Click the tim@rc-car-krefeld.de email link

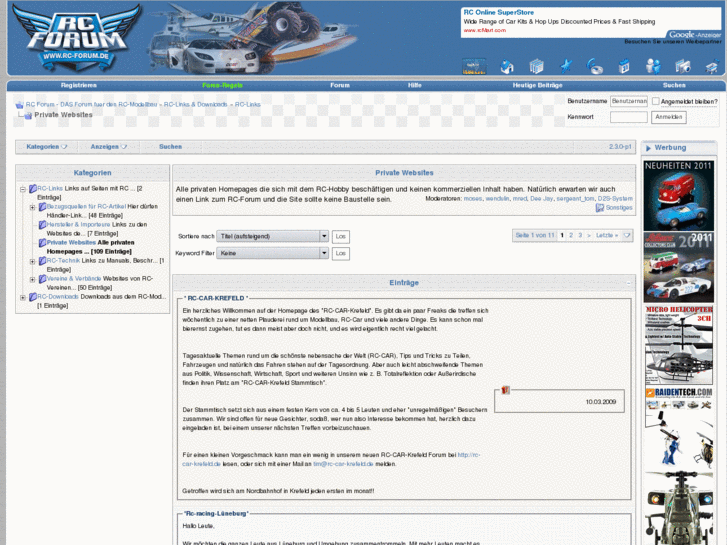point(343,464)
